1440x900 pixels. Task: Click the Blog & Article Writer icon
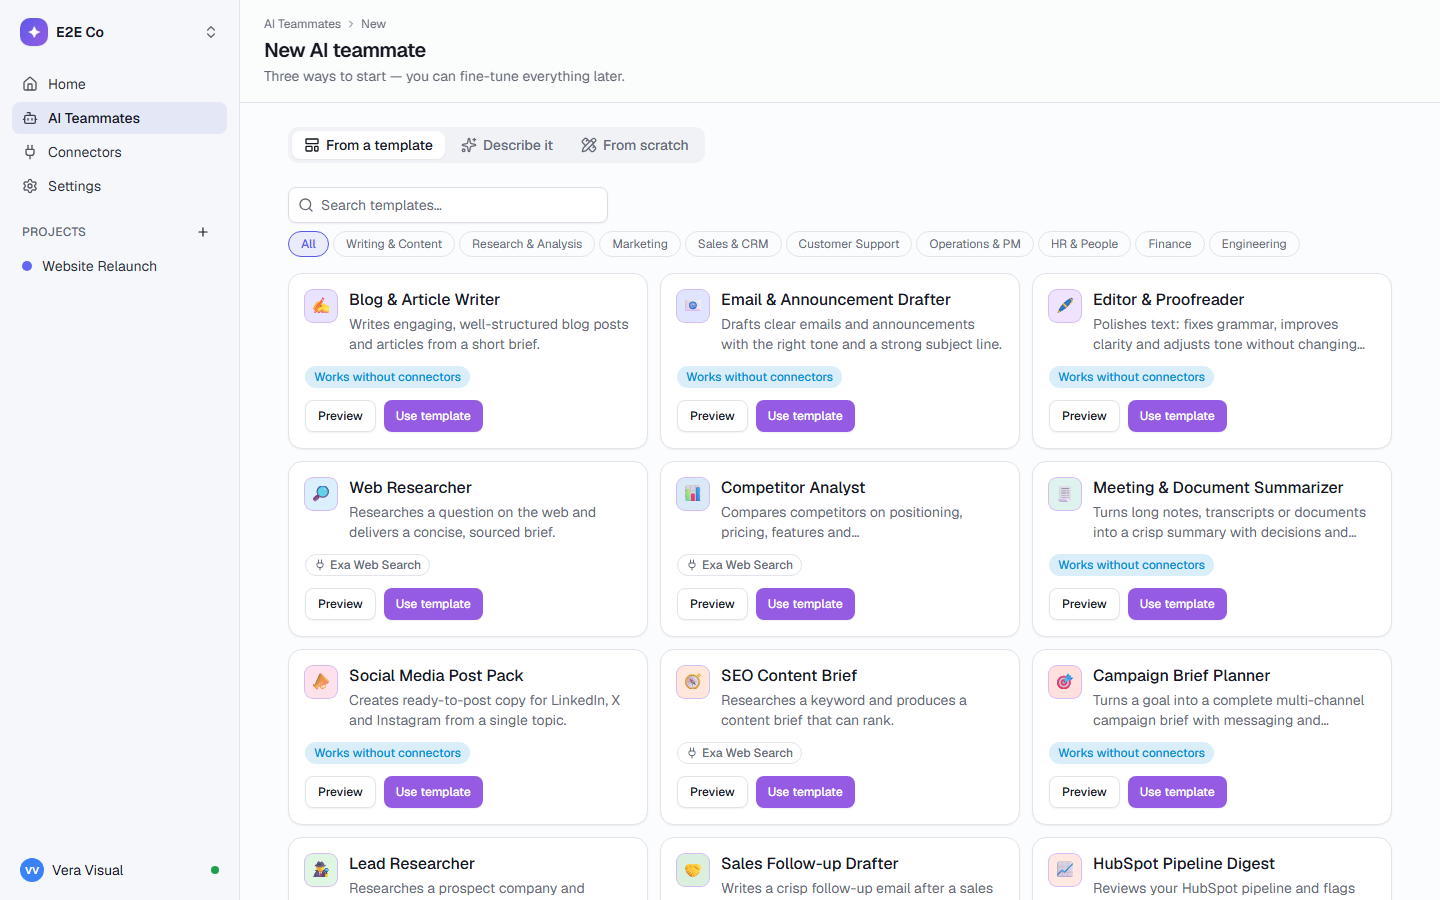[321, 306]
